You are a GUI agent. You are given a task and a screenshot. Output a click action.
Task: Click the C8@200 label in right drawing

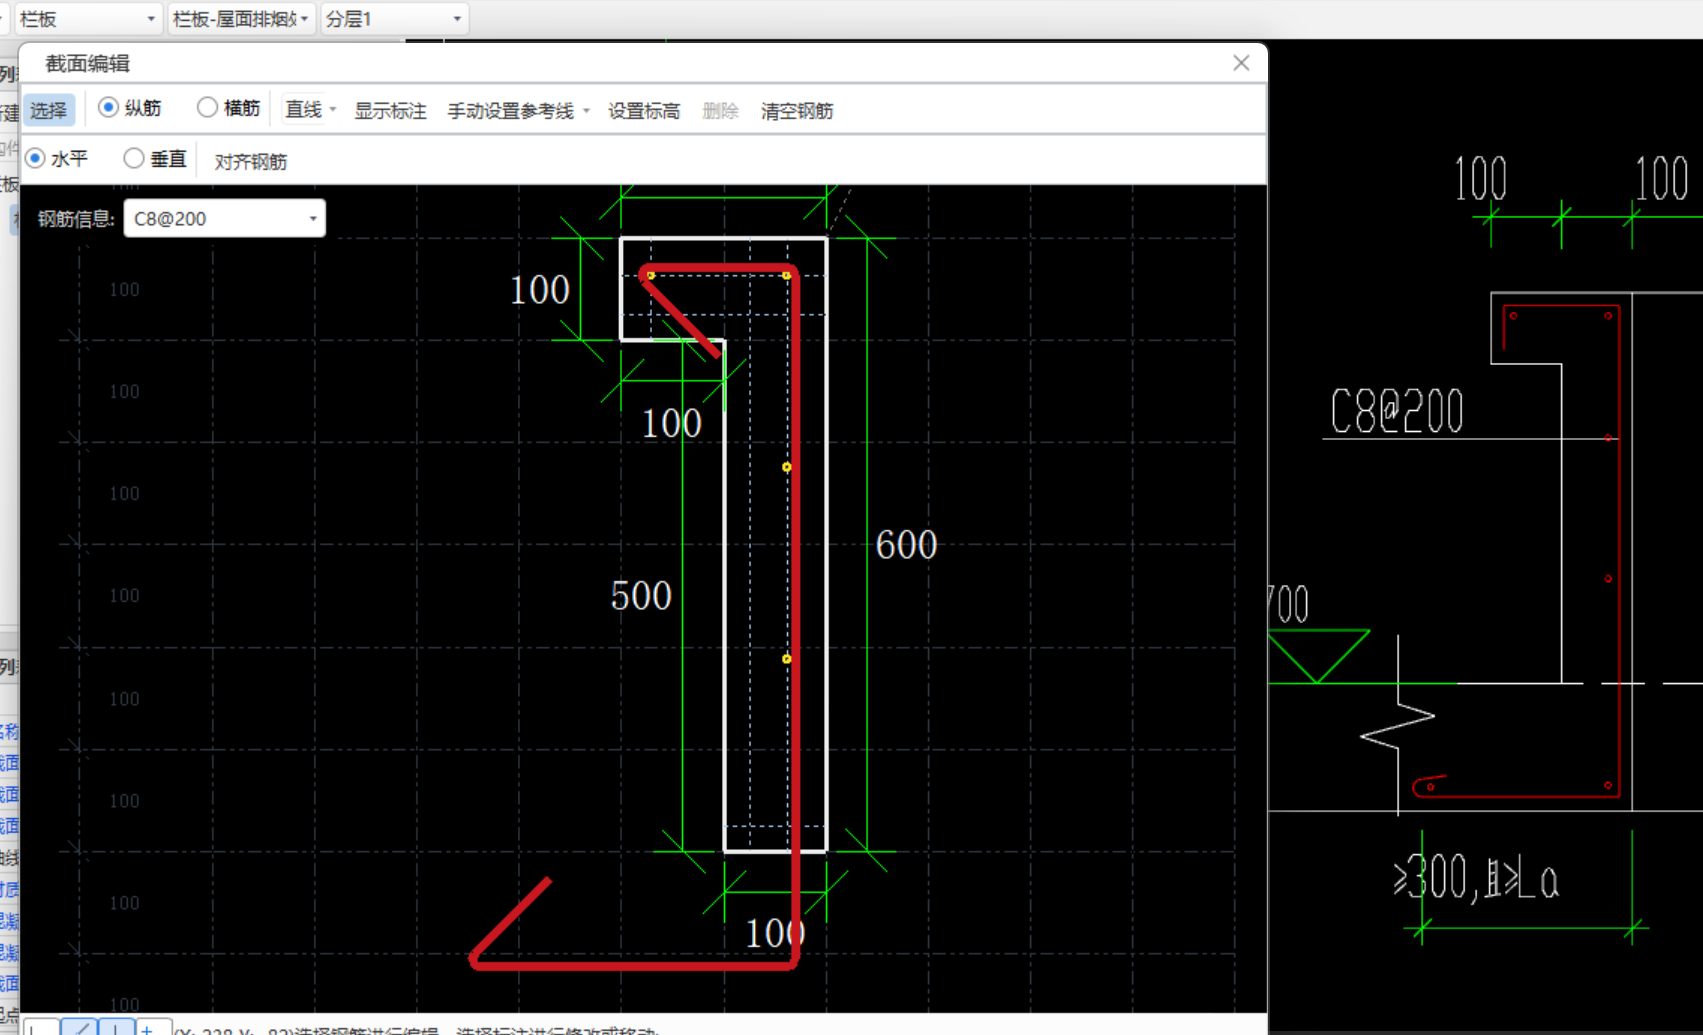coord(1397,411)
